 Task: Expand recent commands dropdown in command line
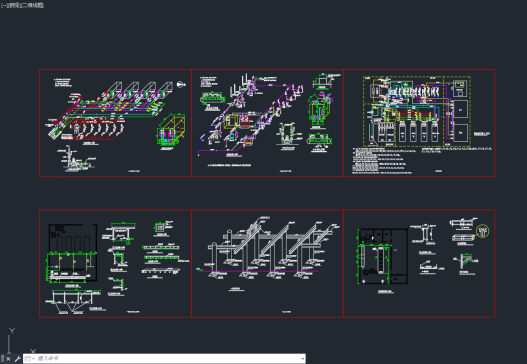(x=29, y=359)
